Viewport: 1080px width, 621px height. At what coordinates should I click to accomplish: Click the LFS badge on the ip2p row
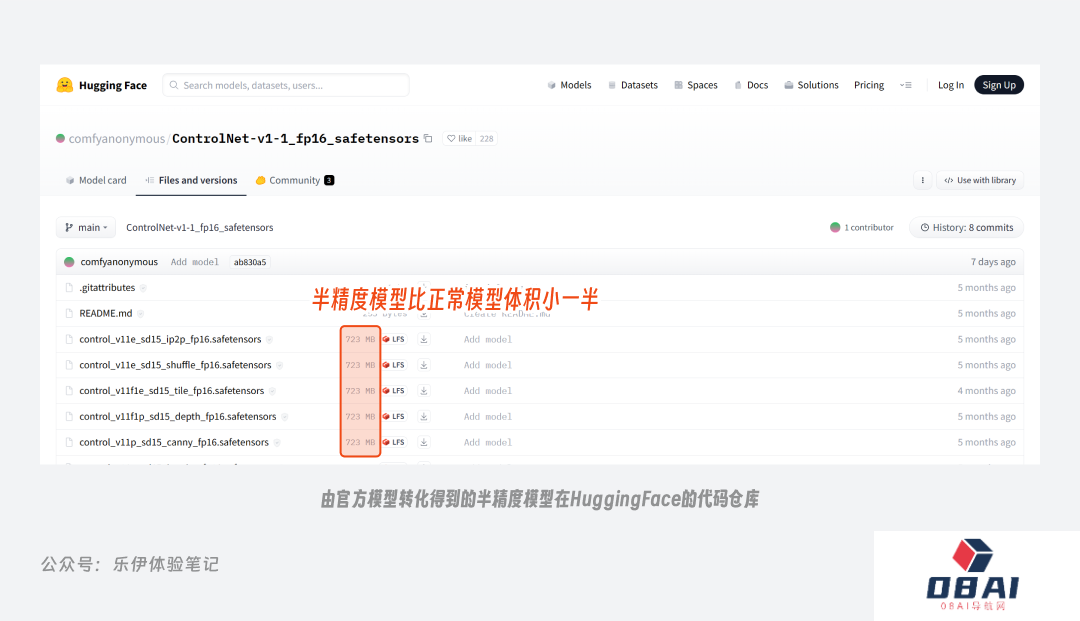(394, 339)
